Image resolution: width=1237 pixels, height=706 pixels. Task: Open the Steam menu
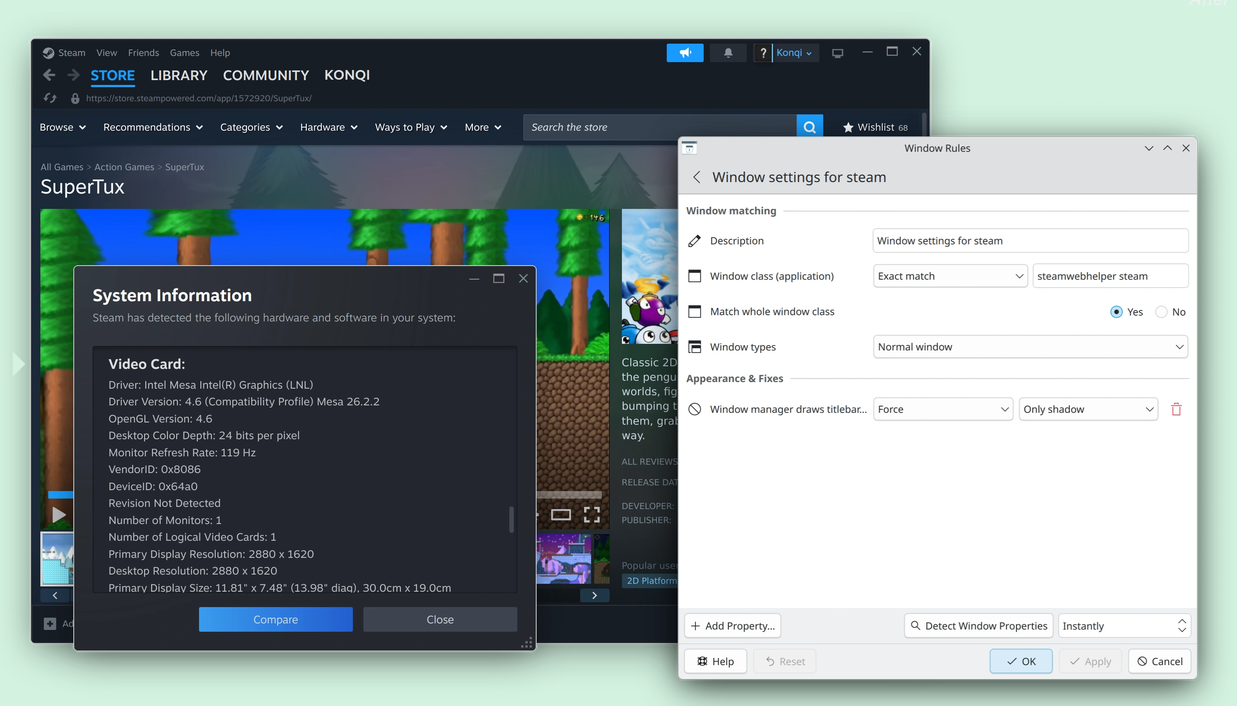pyautogui.click(x=71, y=53)
